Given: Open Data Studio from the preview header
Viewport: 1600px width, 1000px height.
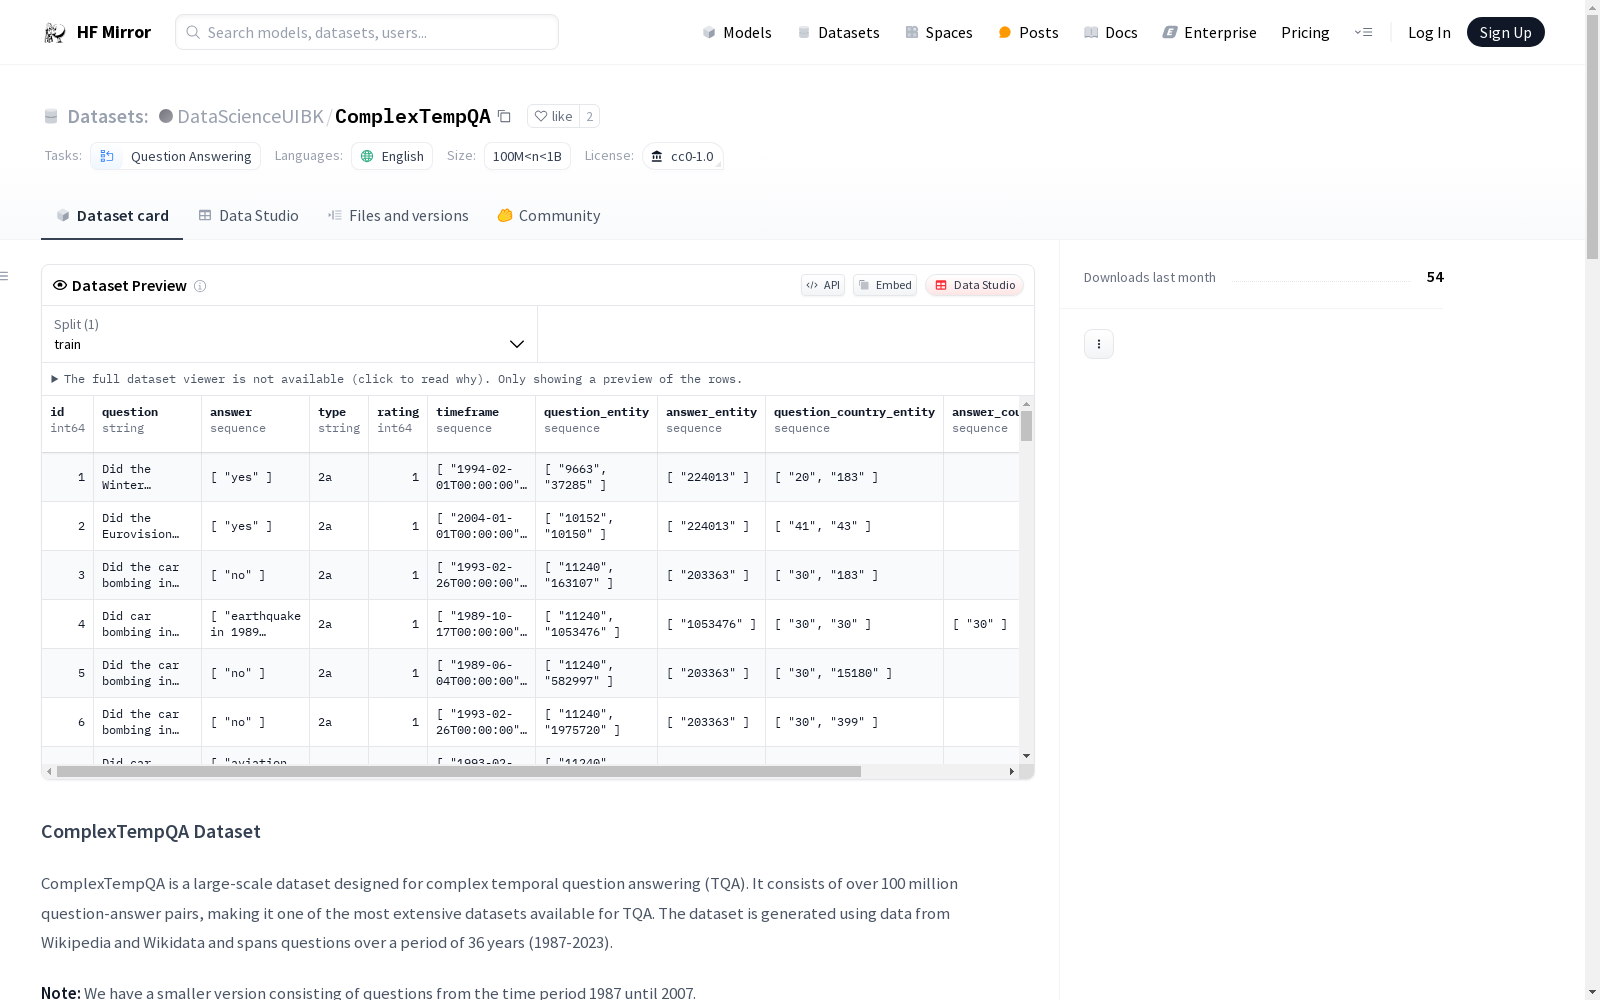Looking at the screenshot, I should pyautogui.click(x=974, y=285).
